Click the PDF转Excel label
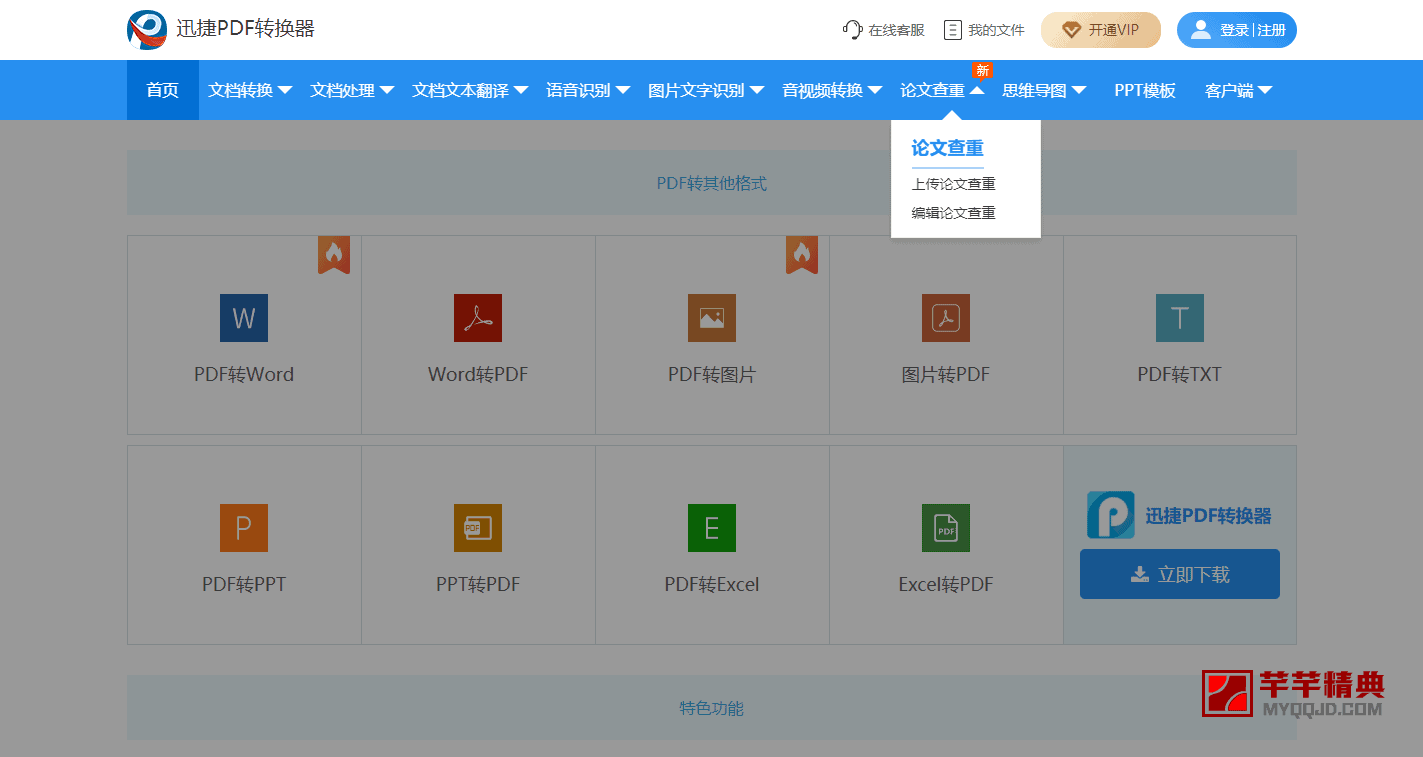This screenshot has height=757, width=1423. (712, 585)
